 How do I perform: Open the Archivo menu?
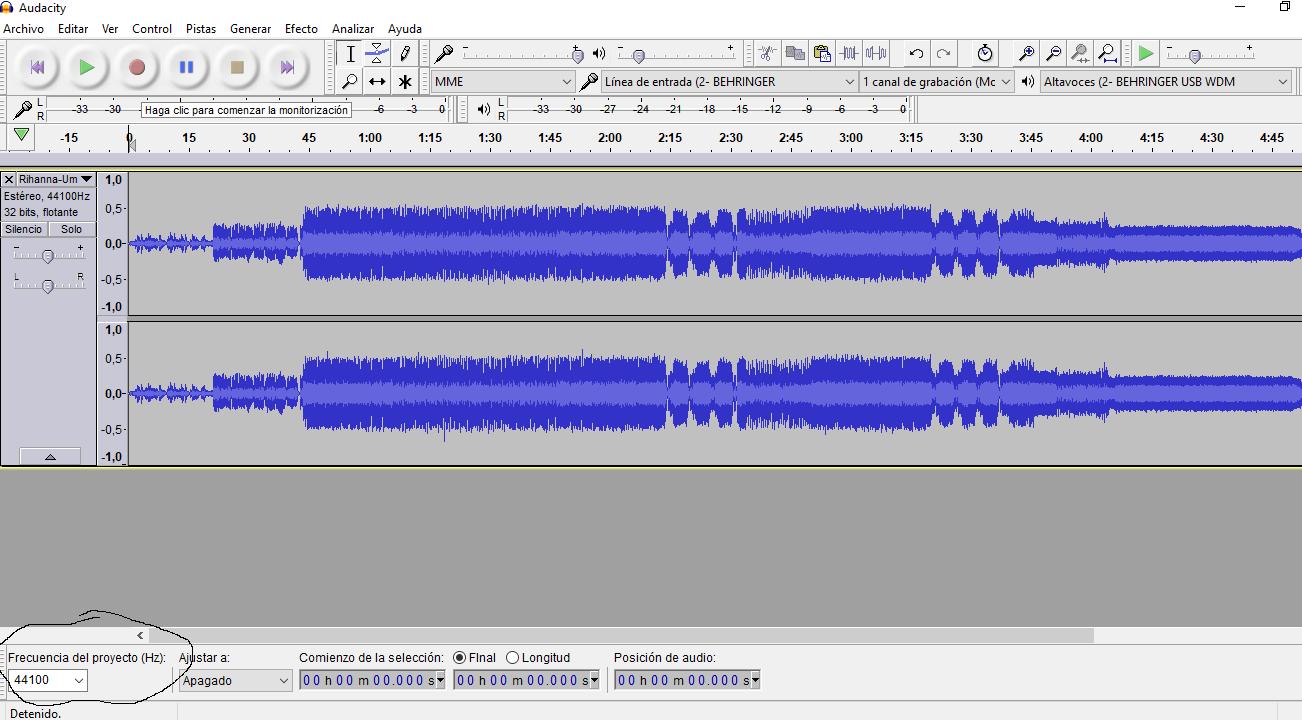click(23, 29)
